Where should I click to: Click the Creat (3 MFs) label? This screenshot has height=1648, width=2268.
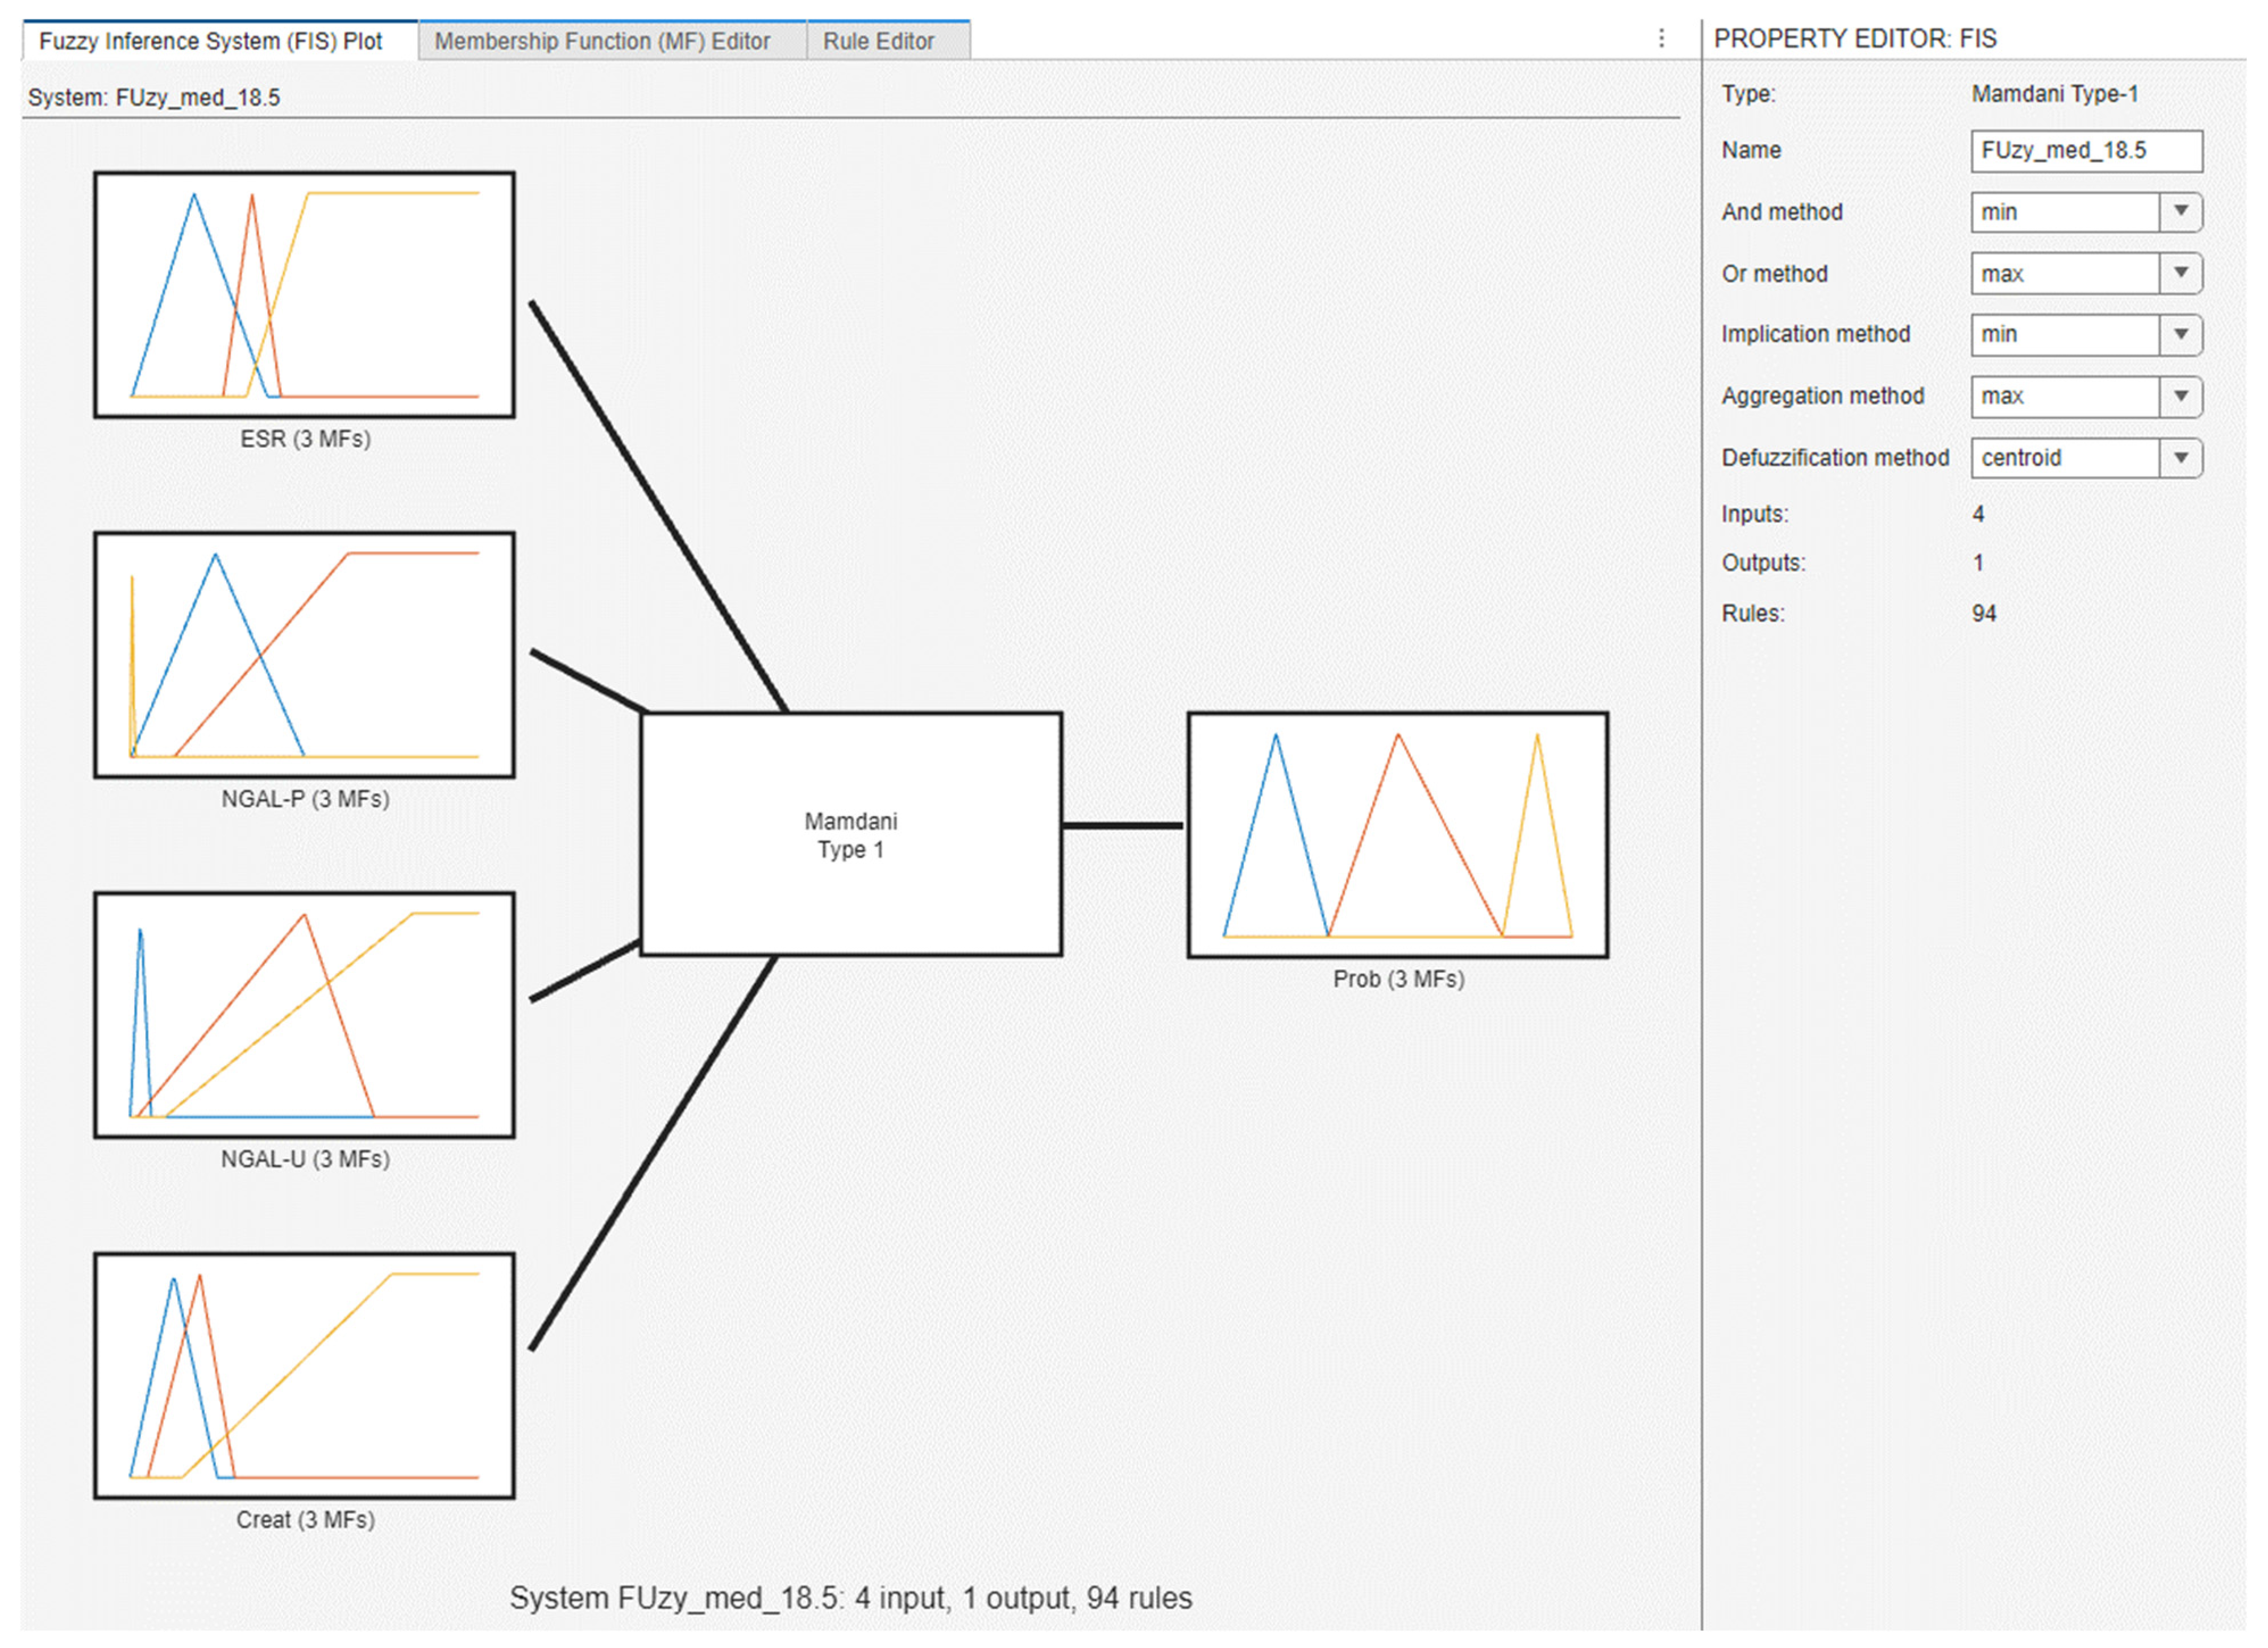305,1519
